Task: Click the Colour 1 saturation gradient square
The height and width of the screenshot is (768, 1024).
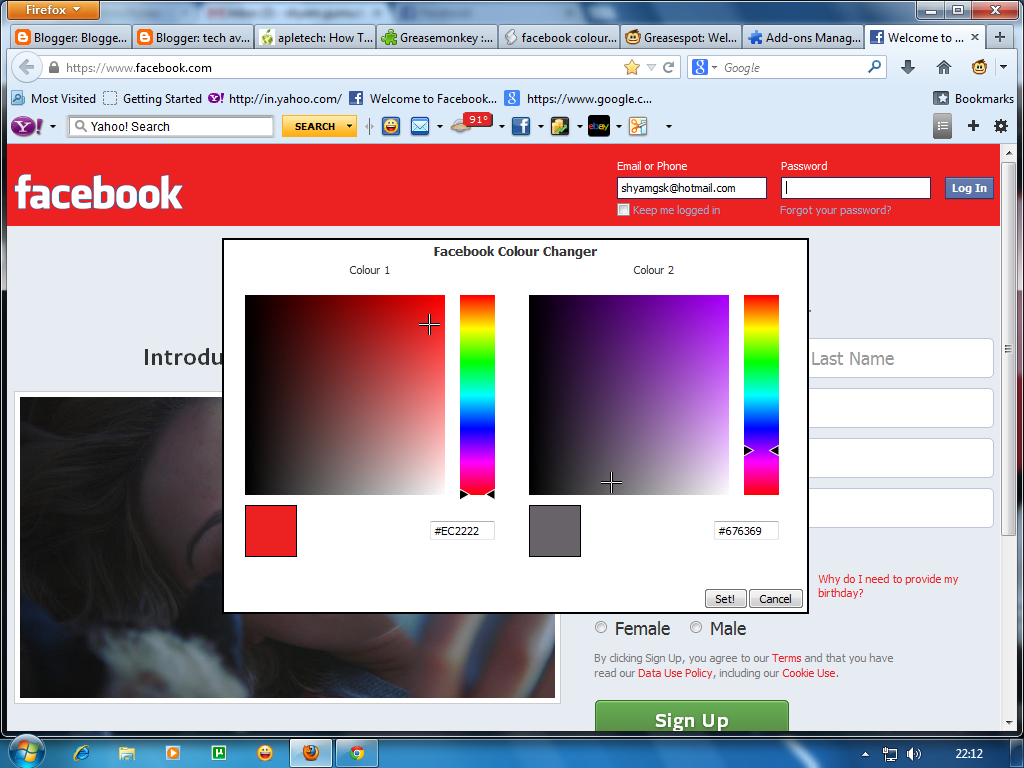Action: (345, 394)
